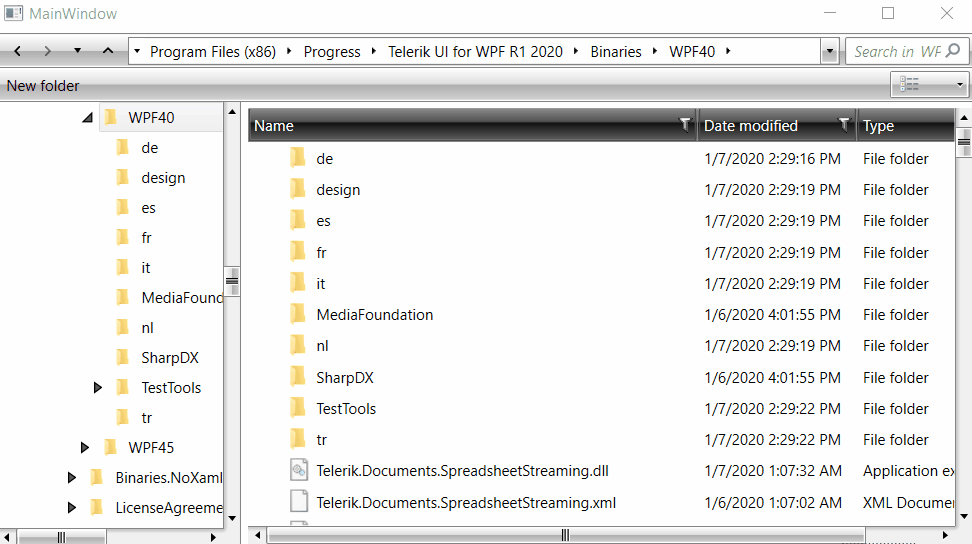Expand the arrow after Progress in breadcrumb

(374, 51)
